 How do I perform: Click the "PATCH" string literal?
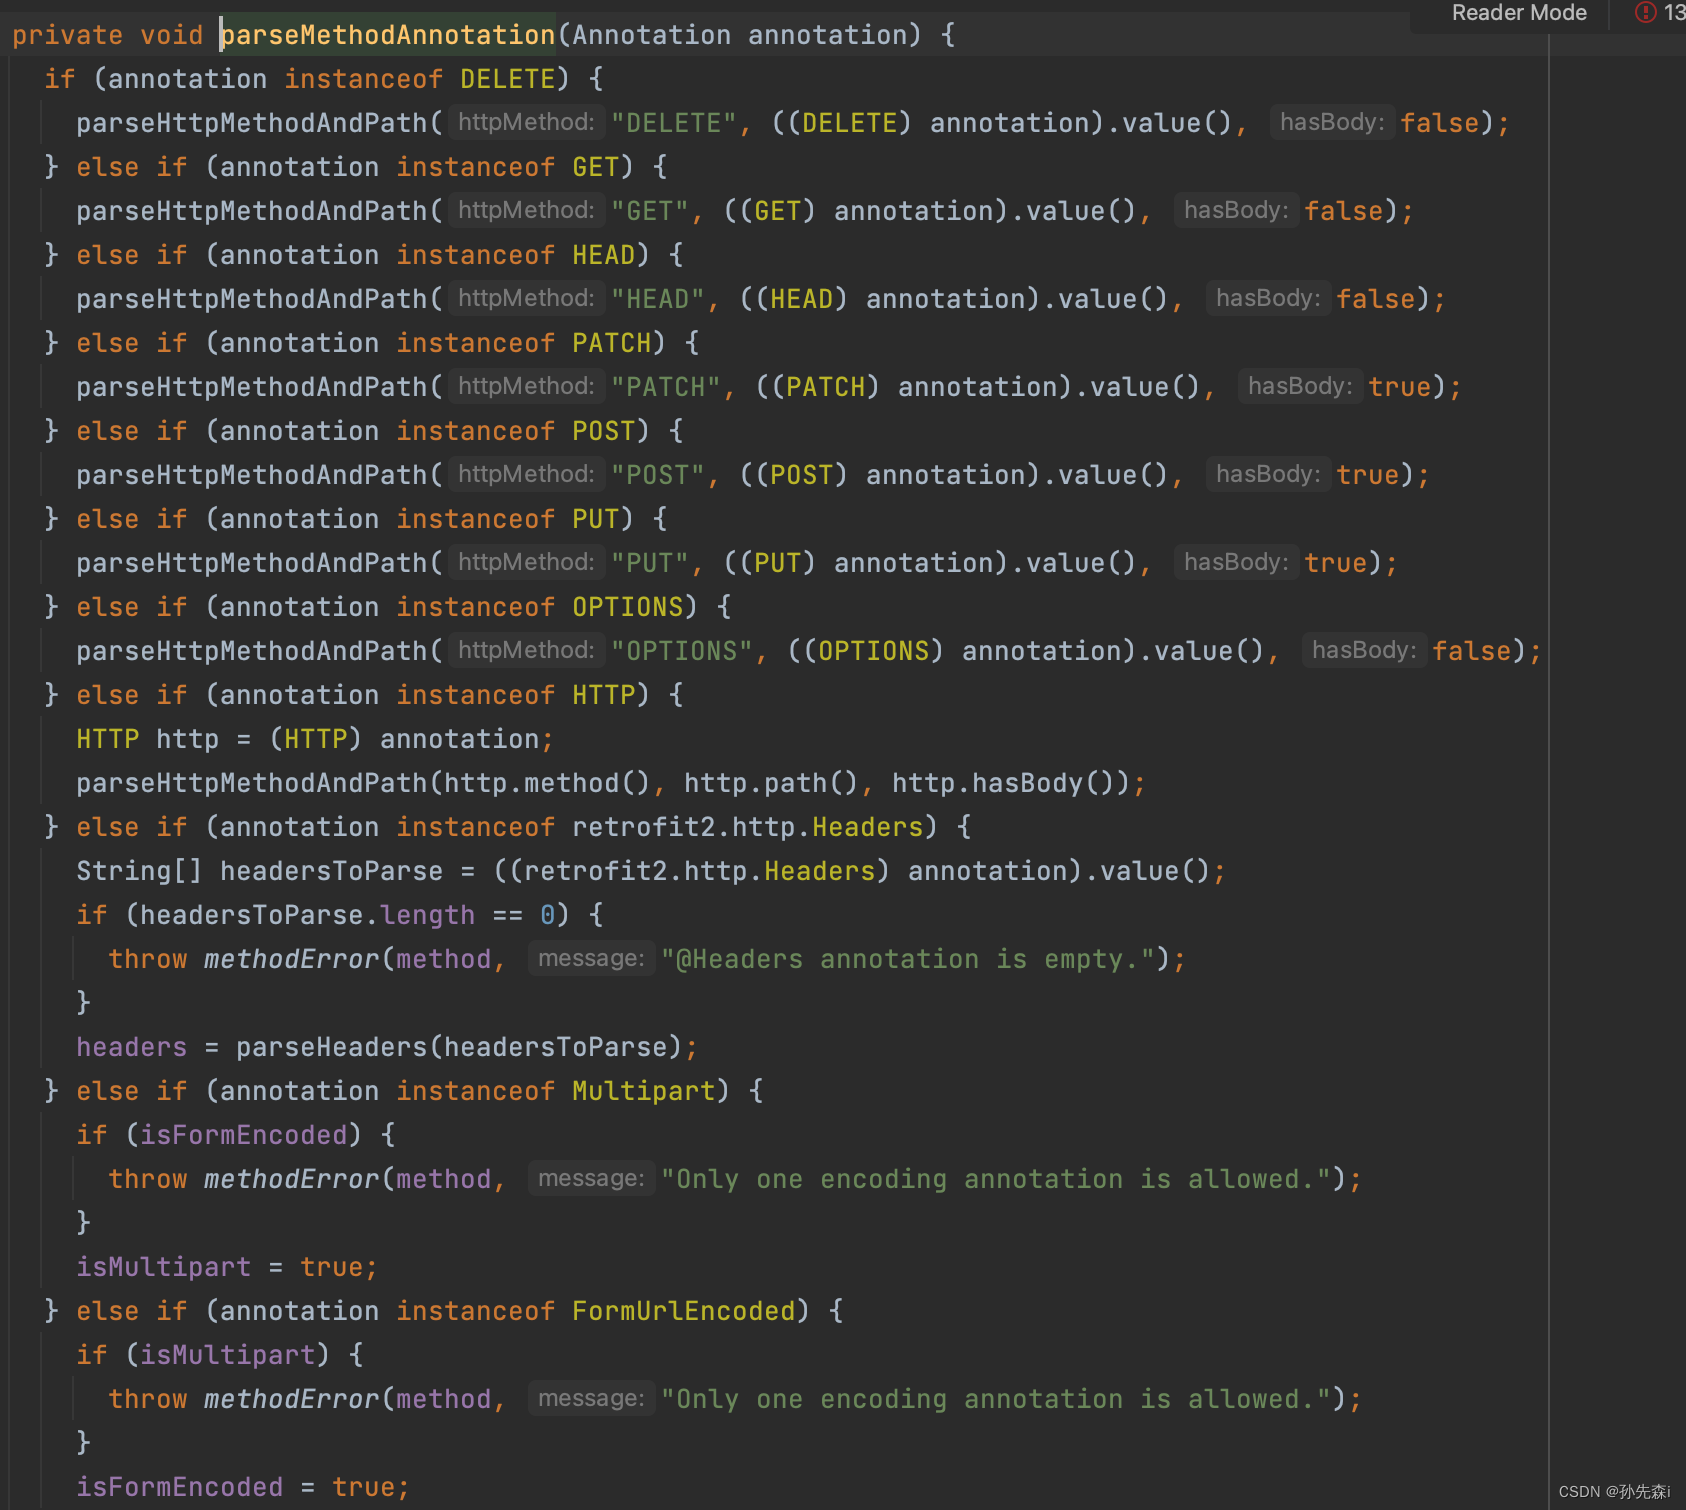click(x=666, y=387)
